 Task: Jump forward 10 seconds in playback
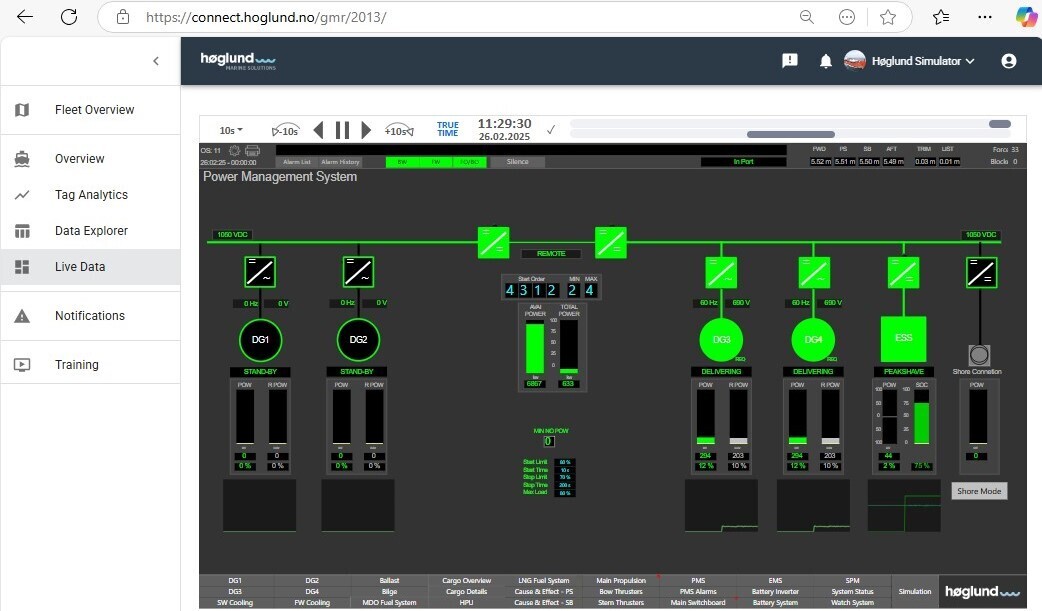point(399,130)
